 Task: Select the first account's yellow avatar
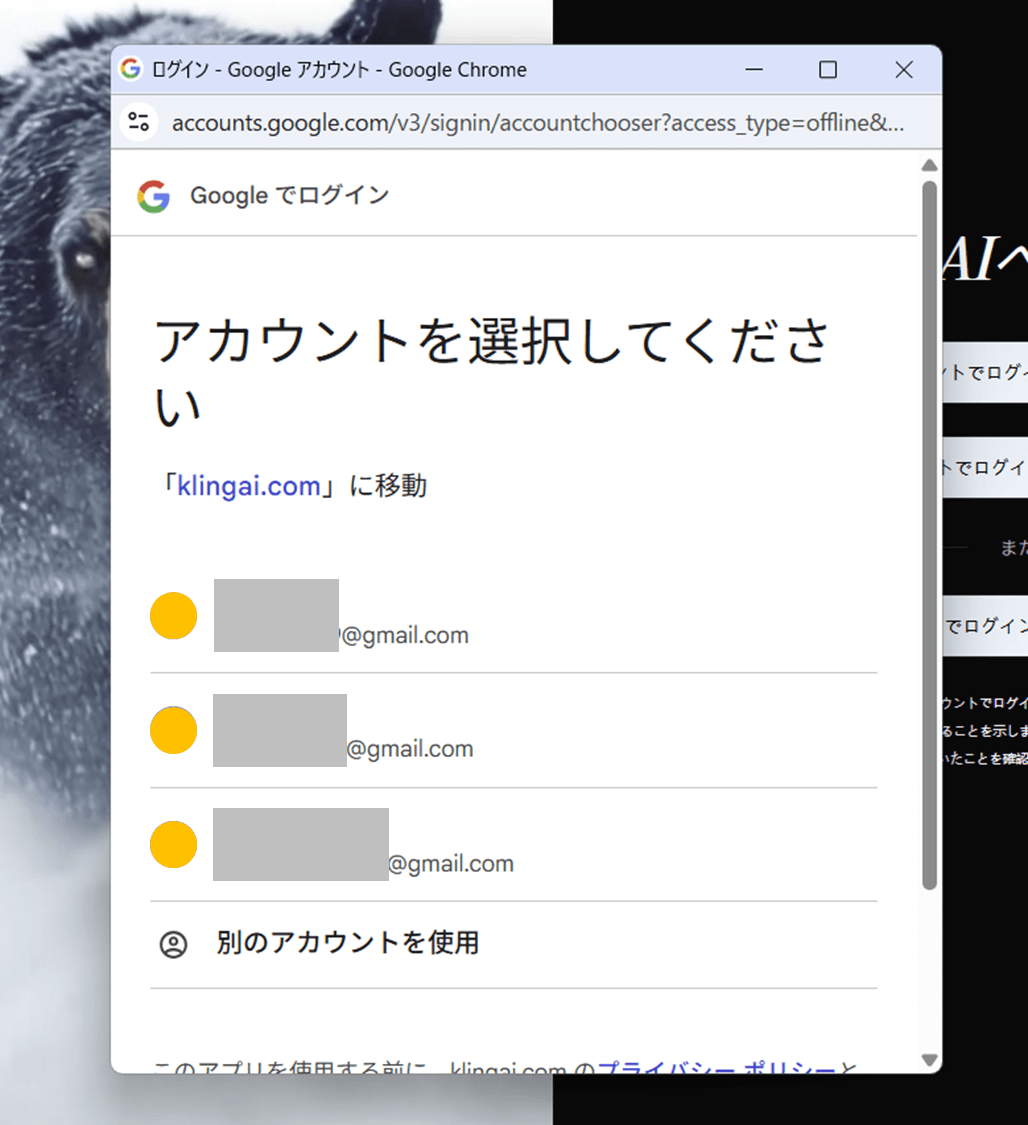[173, 616]
